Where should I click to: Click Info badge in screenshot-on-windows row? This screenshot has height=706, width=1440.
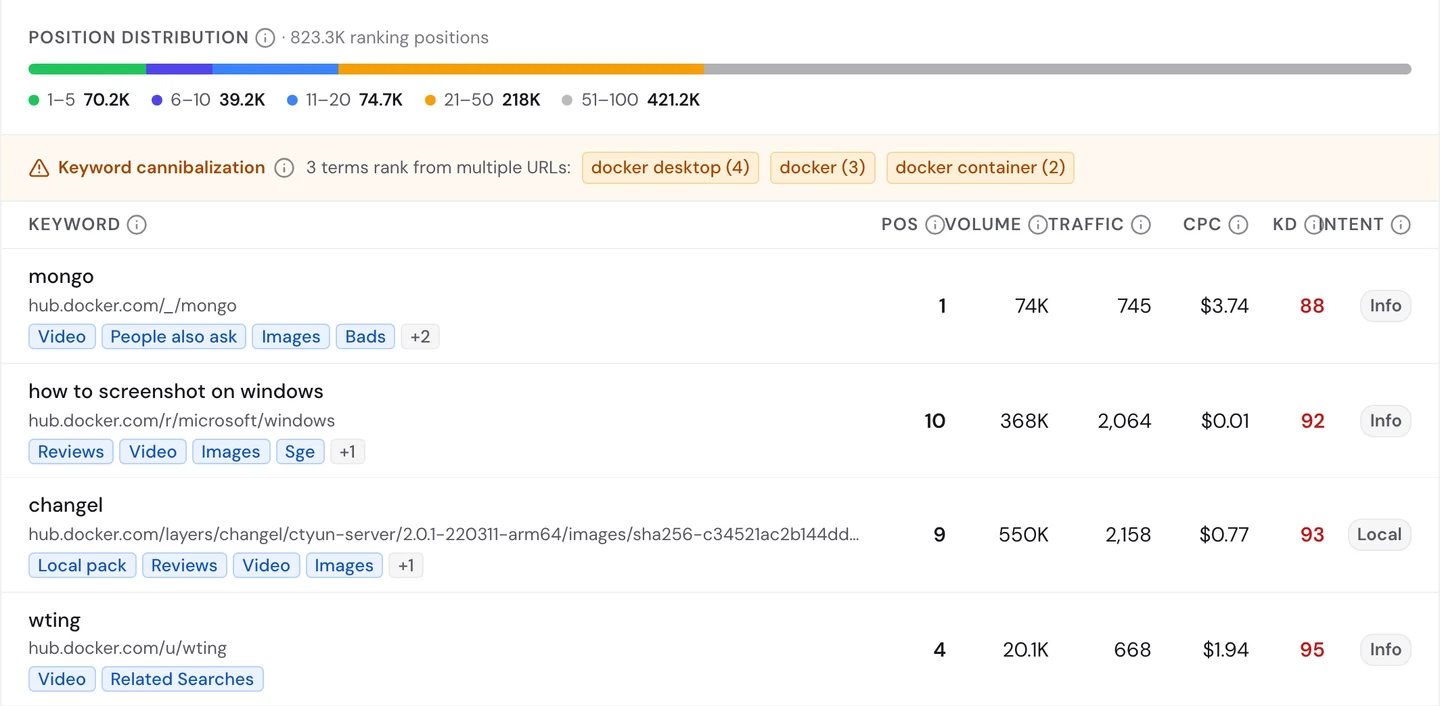[x=1385, y=421]
